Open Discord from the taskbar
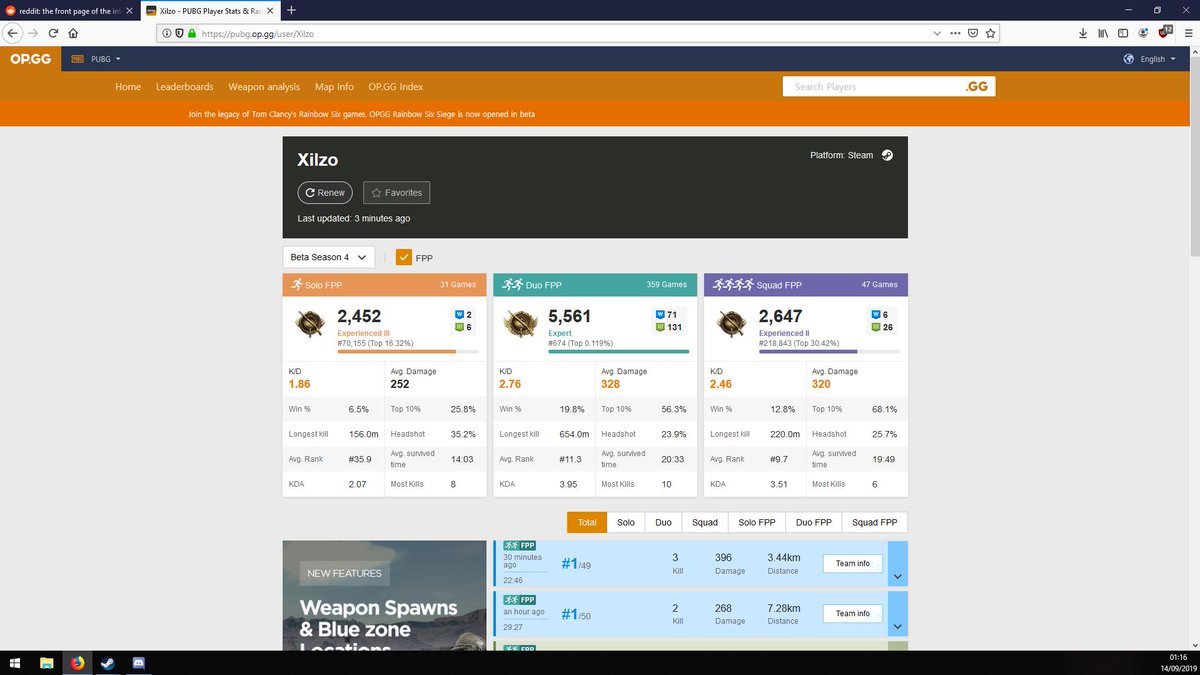 [137, 663]
